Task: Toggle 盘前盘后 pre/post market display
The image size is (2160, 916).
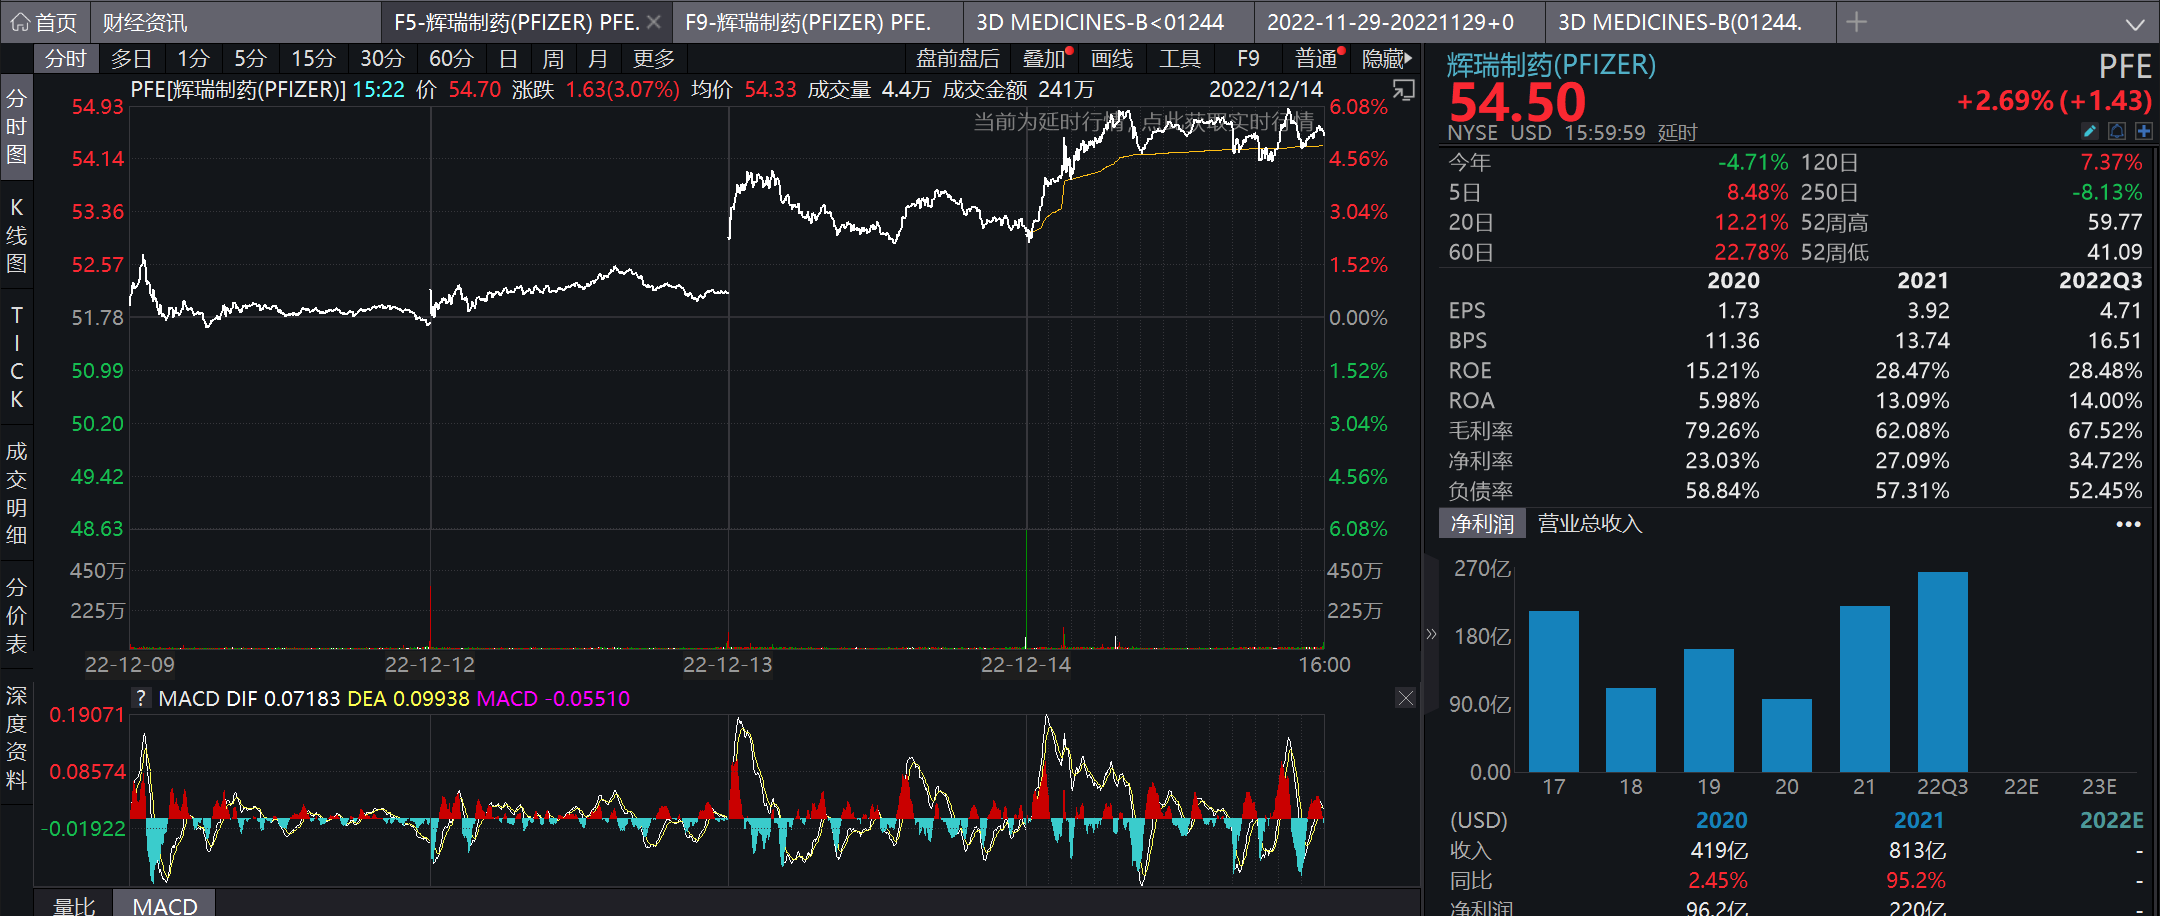Action: coord(957,59)
